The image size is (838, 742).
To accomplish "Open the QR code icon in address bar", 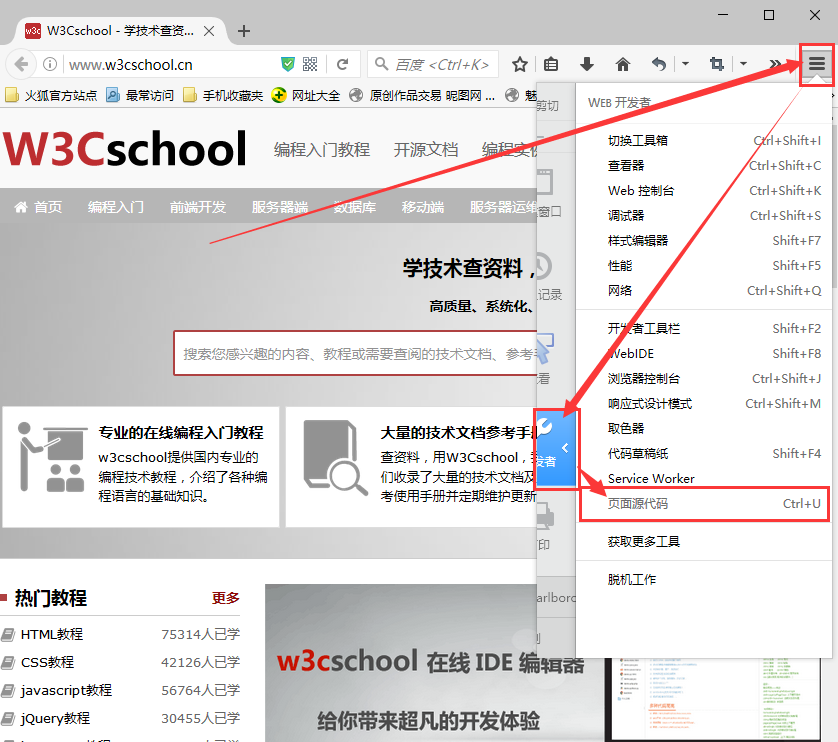I will [x=310, y=64].
